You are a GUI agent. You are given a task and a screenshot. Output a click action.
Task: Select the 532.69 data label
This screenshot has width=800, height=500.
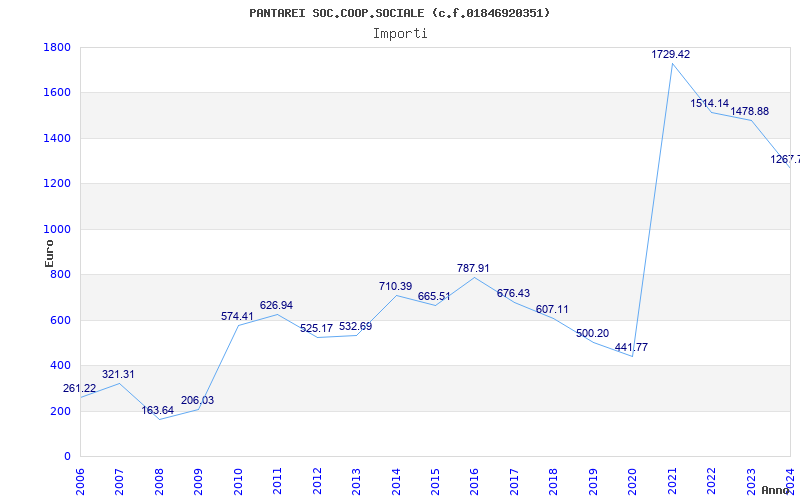tap(356, 327)
